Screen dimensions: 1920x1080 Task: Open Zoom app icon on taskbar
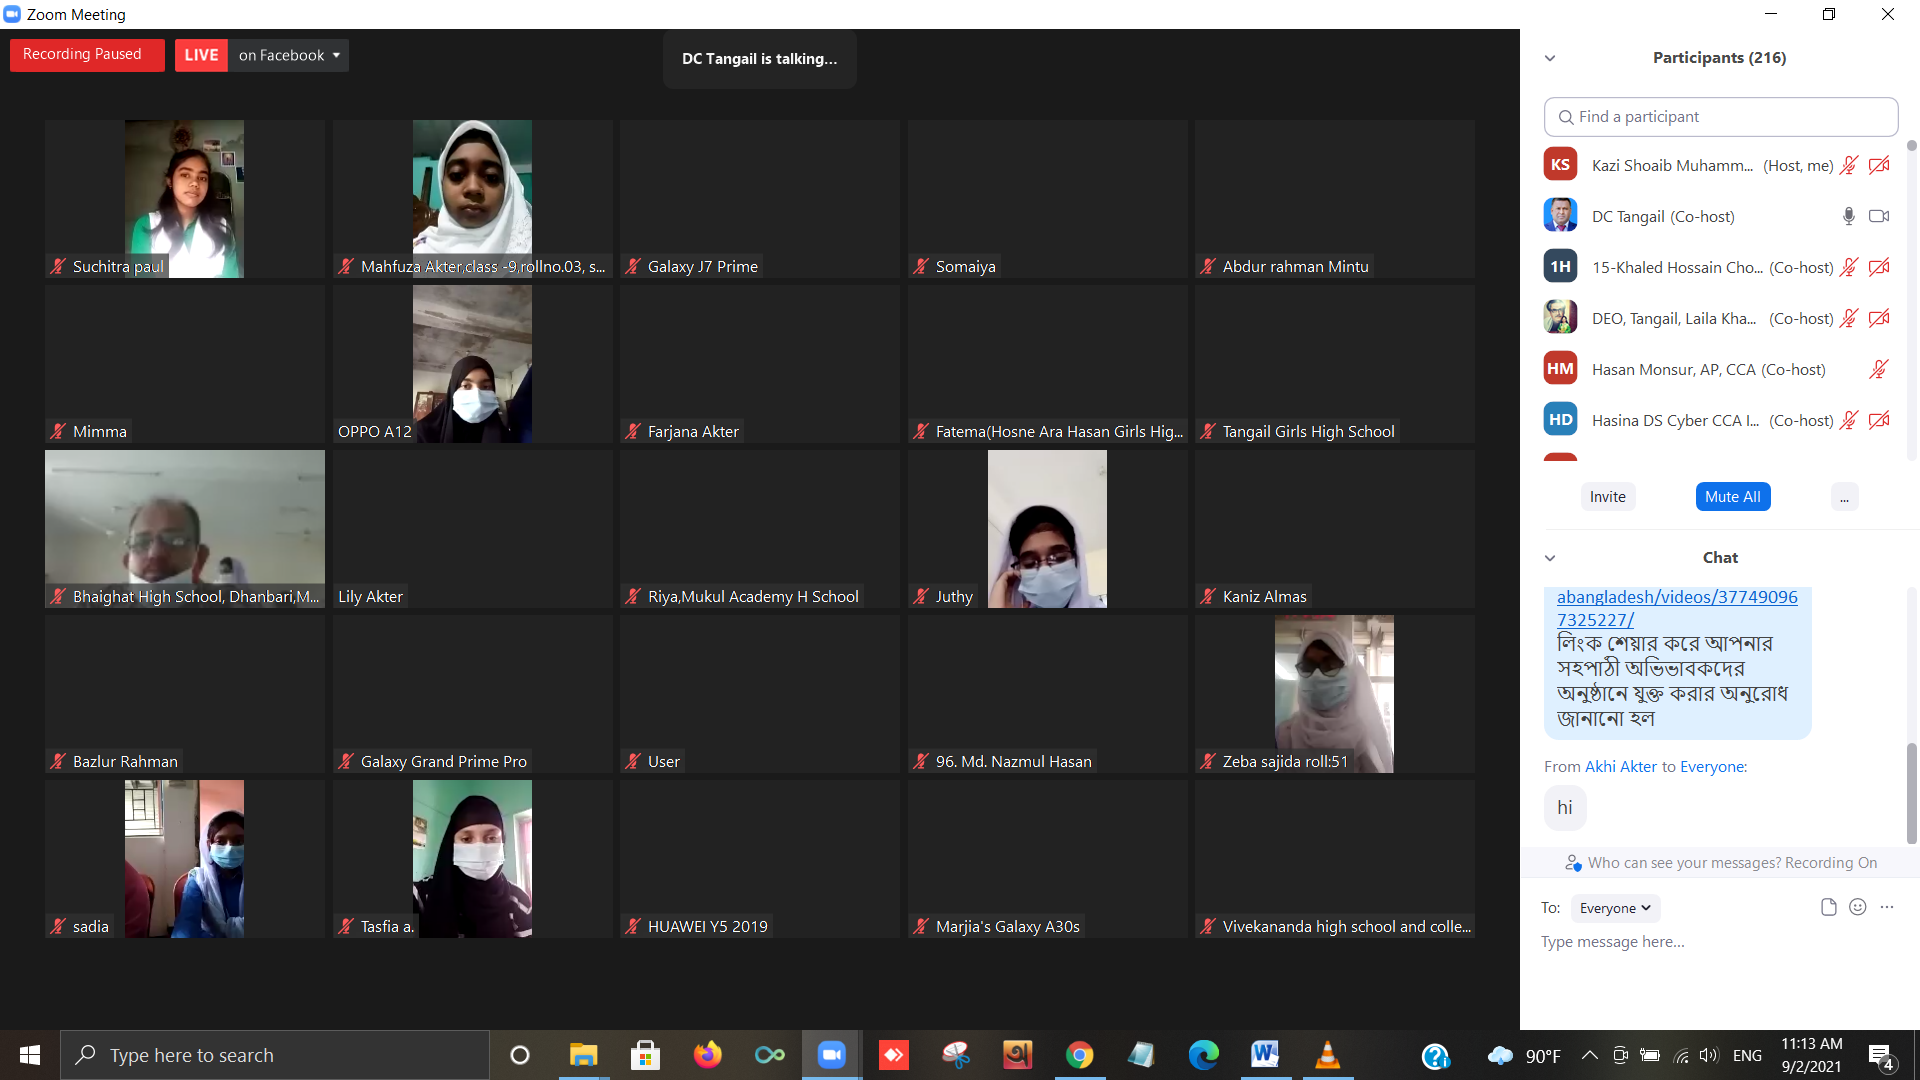pyautogui.click(x=831, y=1055)
